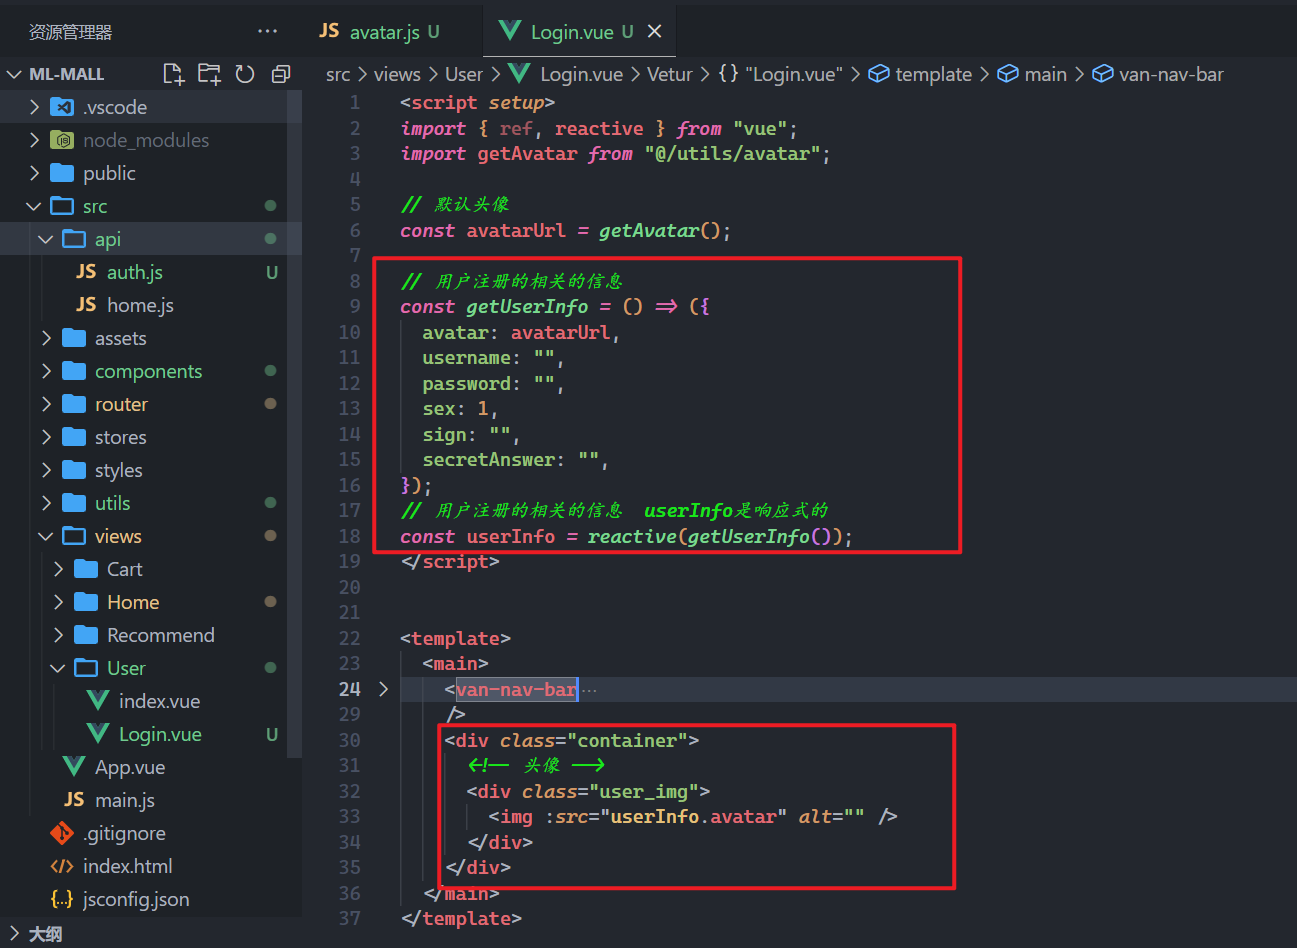Click the reactive call on line 18
This screenshot has width=1297, height=948.
(x=632, y=537)
